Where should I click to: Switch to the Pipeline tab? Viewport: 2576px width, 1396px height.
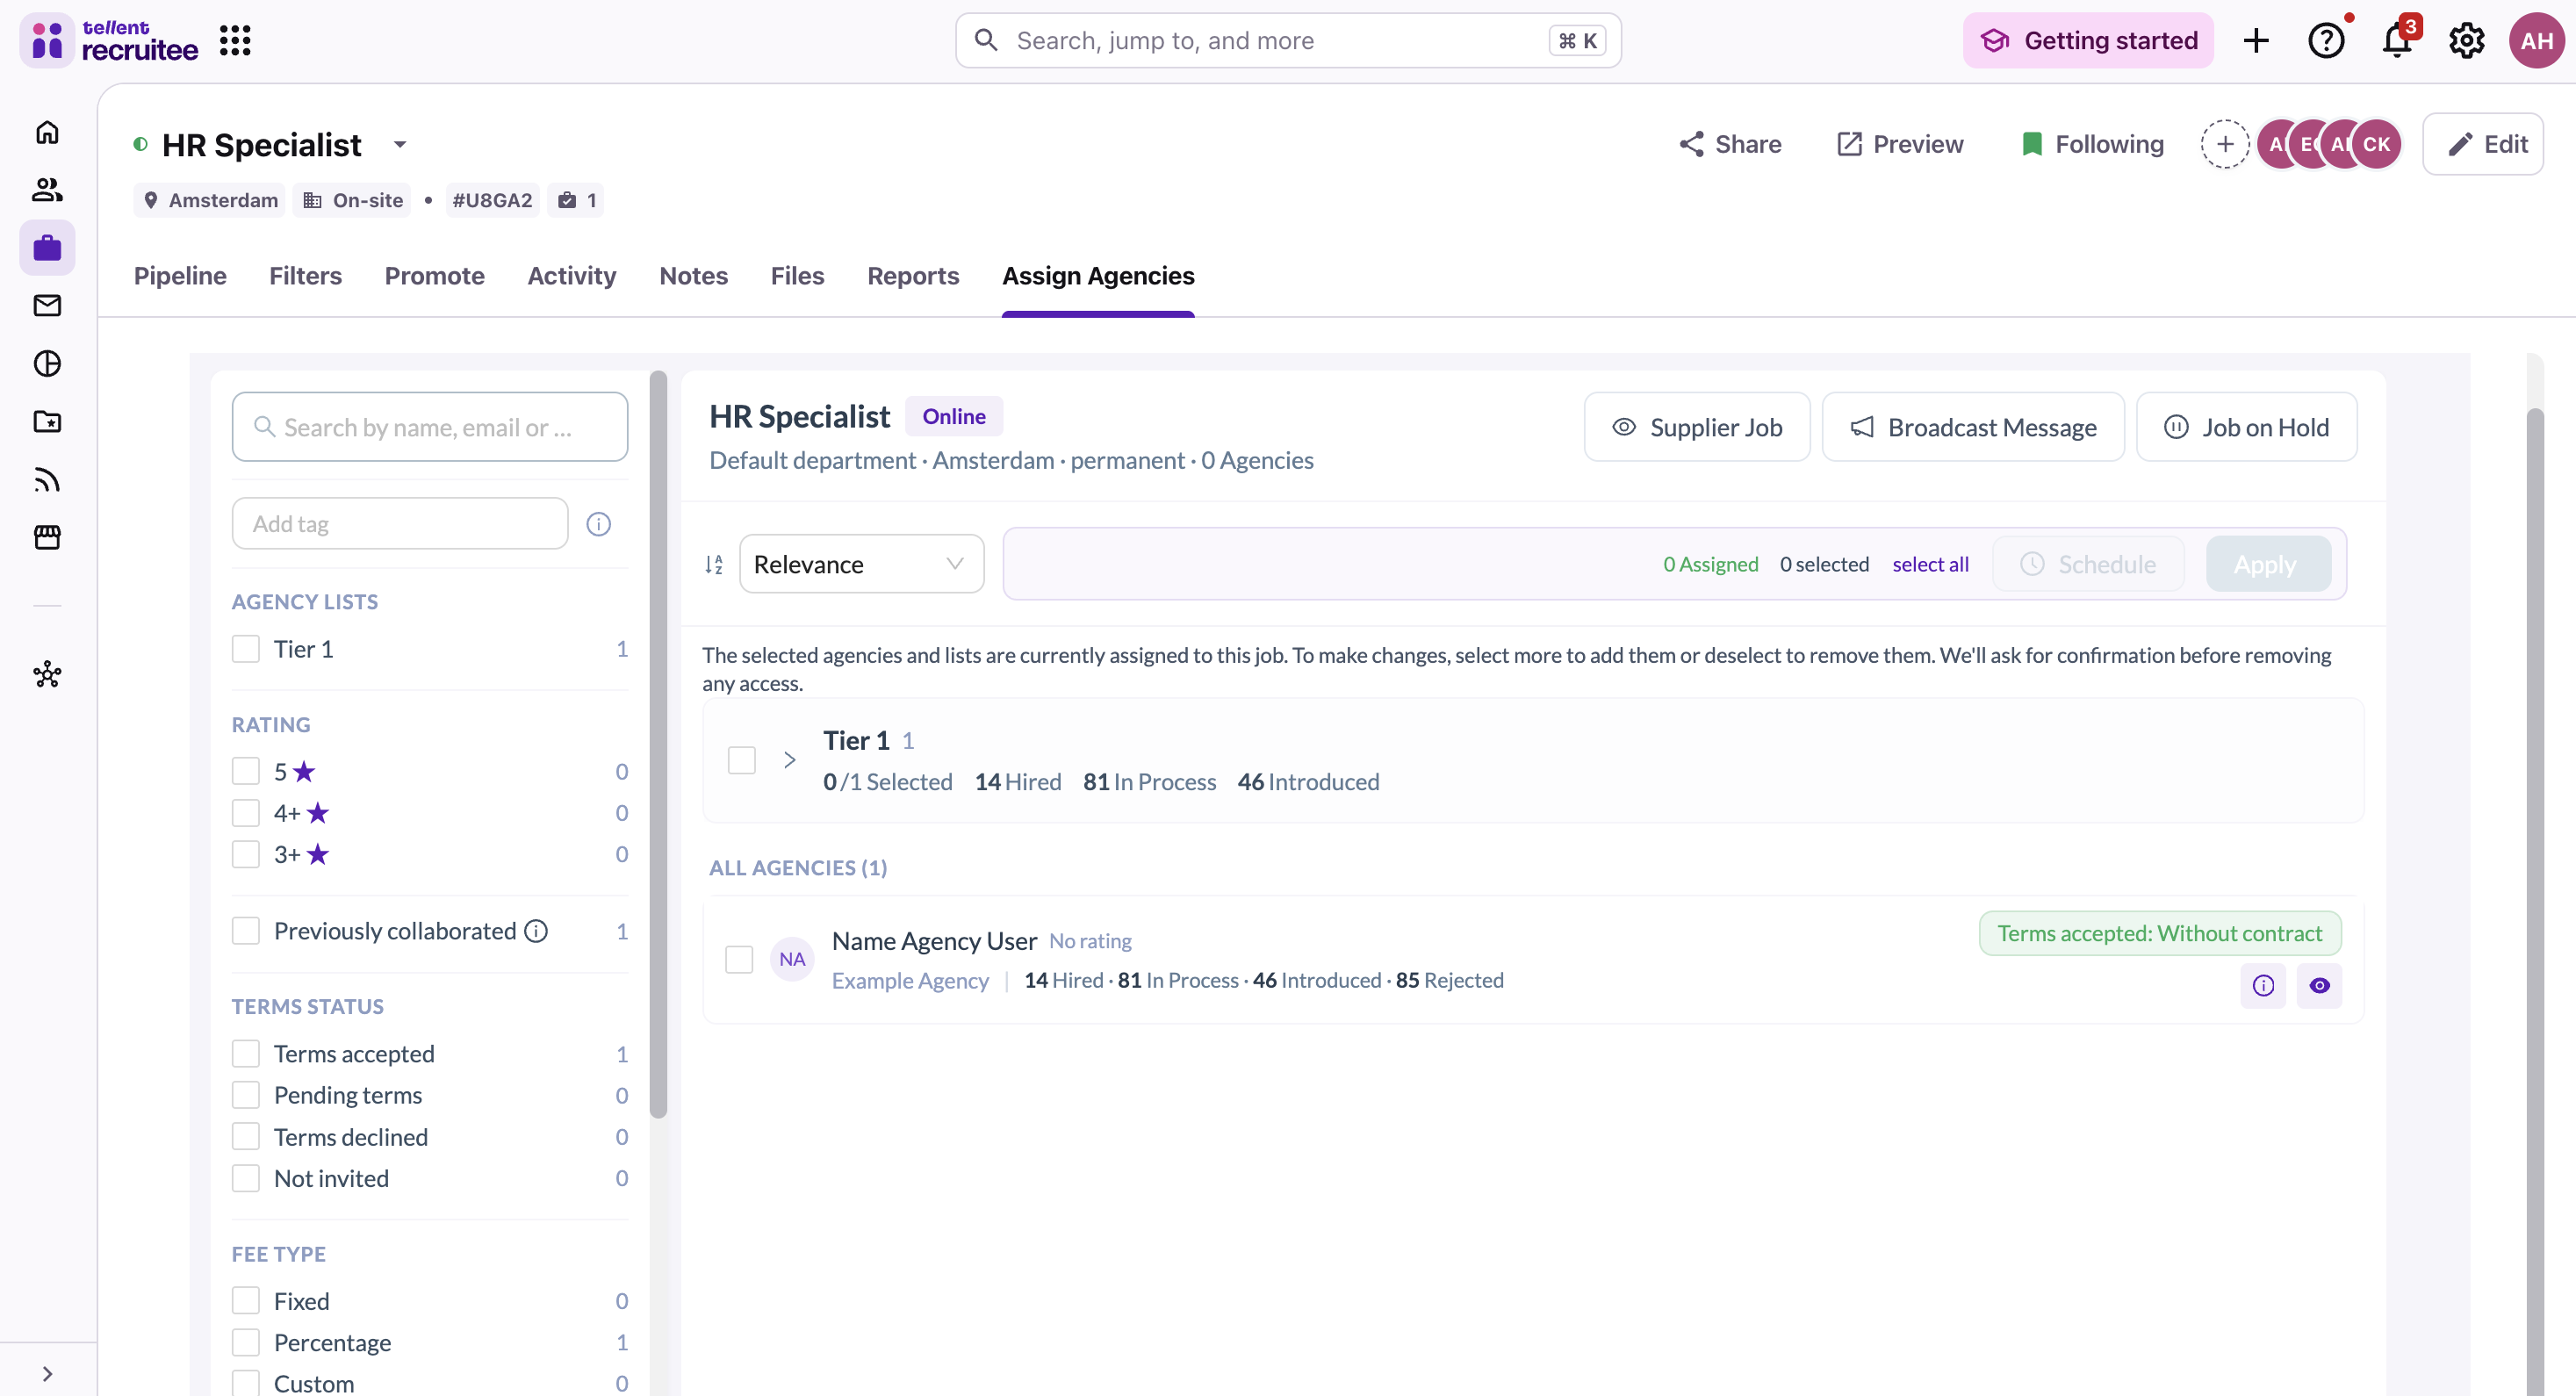pos(180,276)
